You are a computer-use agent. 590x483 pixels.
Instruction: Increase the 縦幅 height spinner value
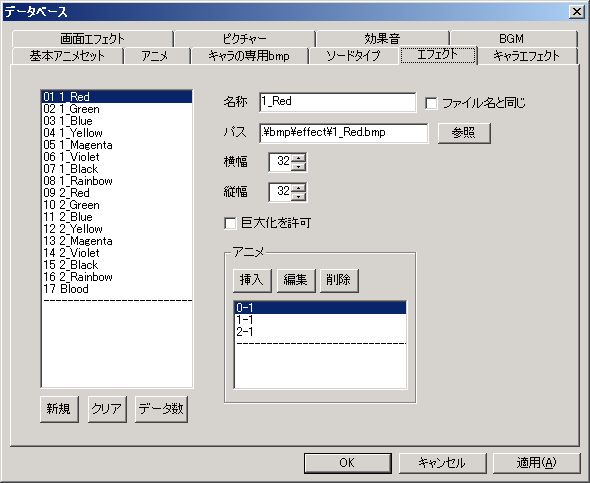pyautogui.click(x=298, y=188)
